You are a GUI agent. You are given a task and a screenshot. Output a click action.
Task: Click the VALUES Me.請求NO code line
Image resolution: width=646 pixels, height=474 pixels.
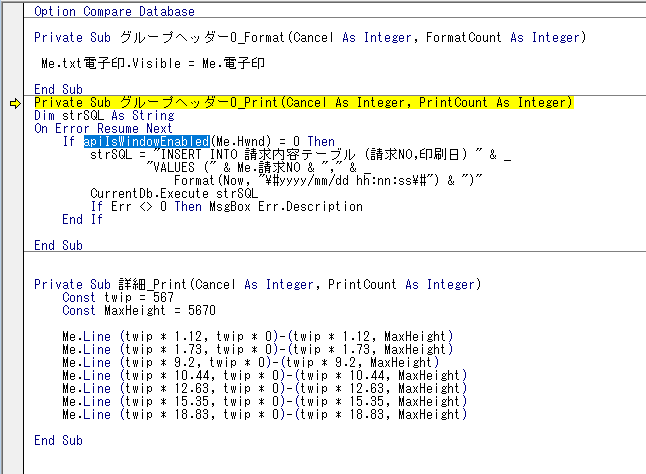258,168
